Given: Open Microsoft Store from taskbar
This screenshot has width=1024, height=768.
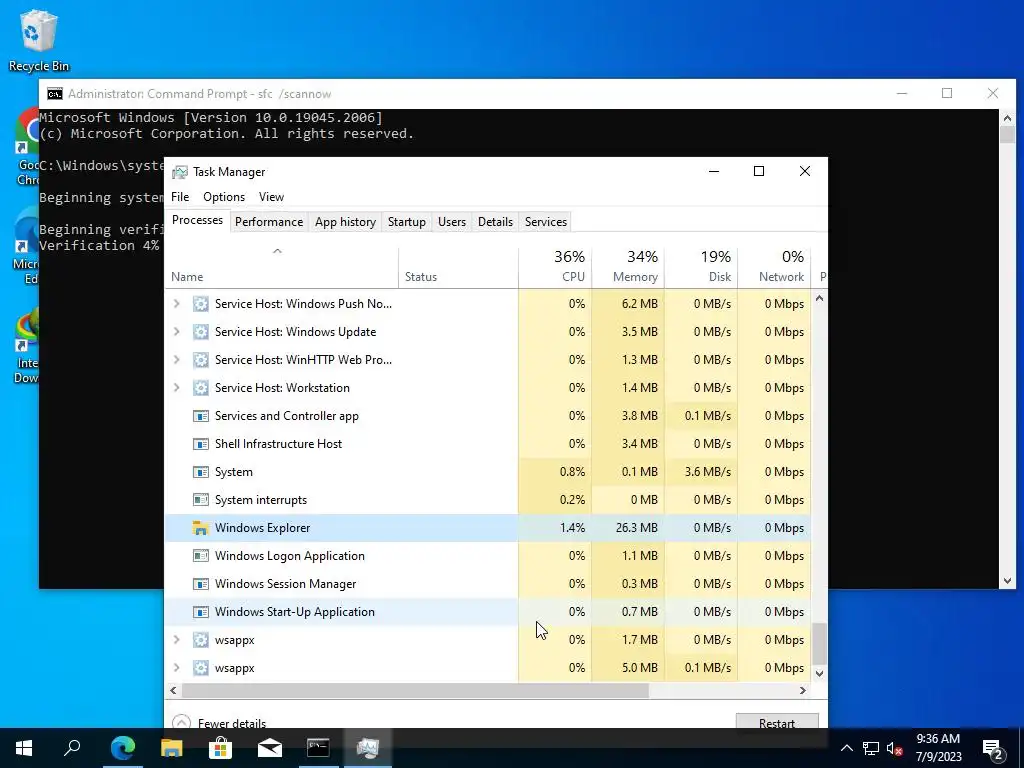Looking at the screenshot, I should click(220, 748).
